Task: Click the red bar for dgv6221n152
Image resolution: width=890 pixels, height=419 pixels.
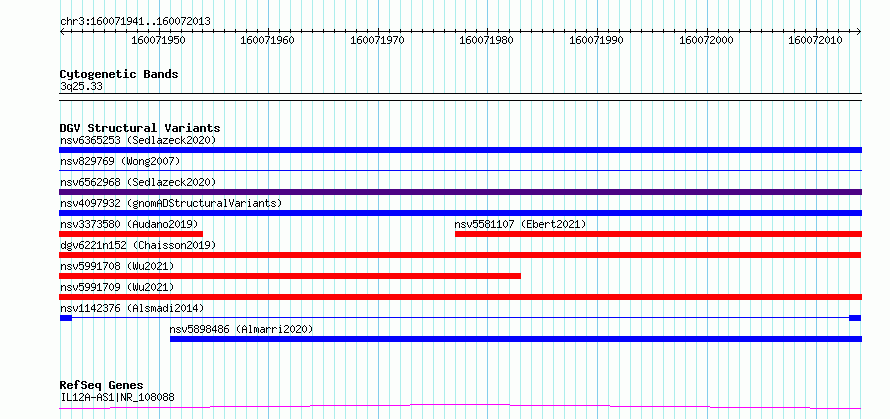Action: pos(460,255)
